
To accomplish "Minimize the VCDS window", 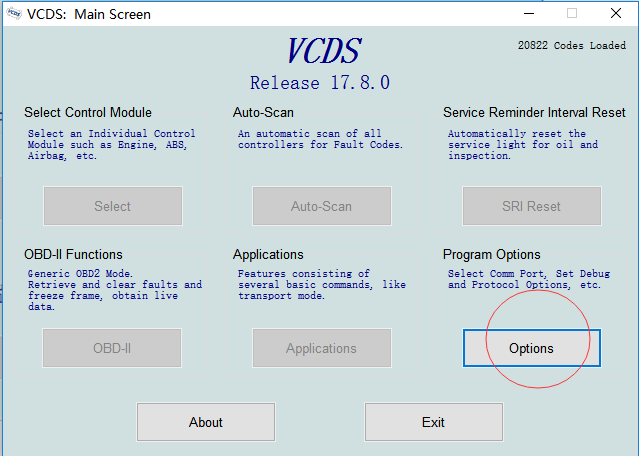I will (x=529, y=13).
